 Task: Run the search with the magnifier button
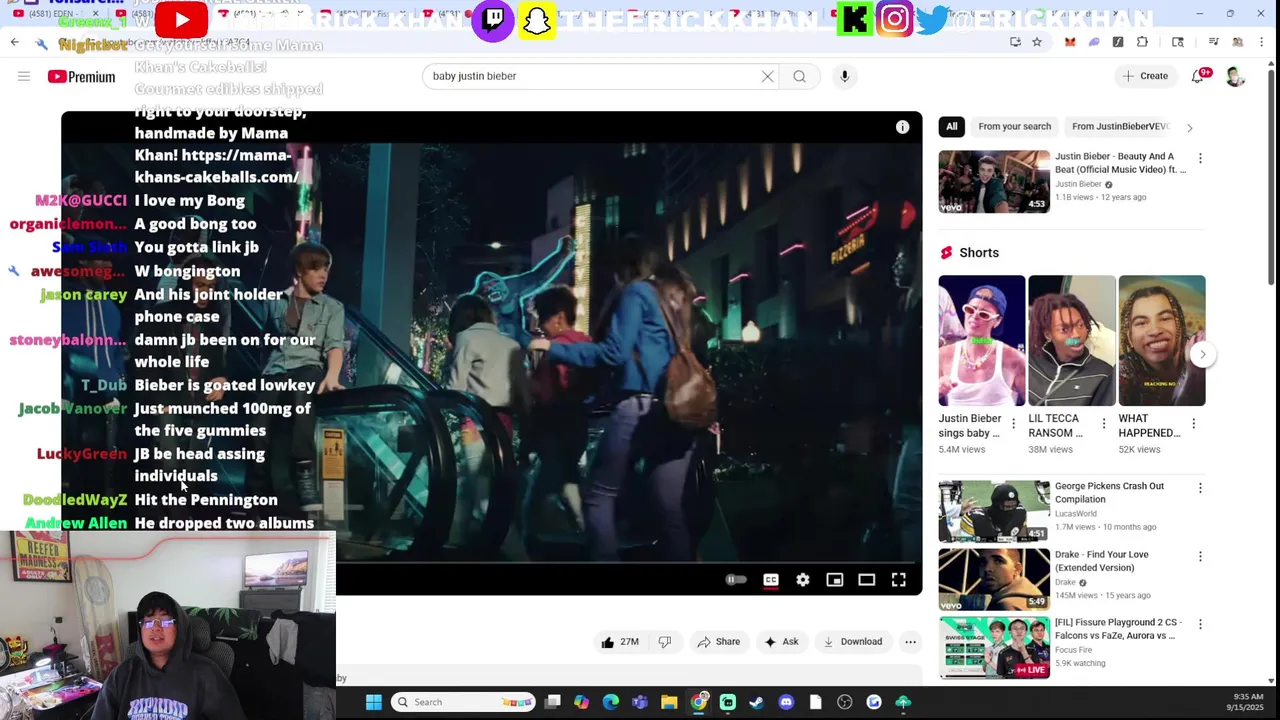click(799, 76)
